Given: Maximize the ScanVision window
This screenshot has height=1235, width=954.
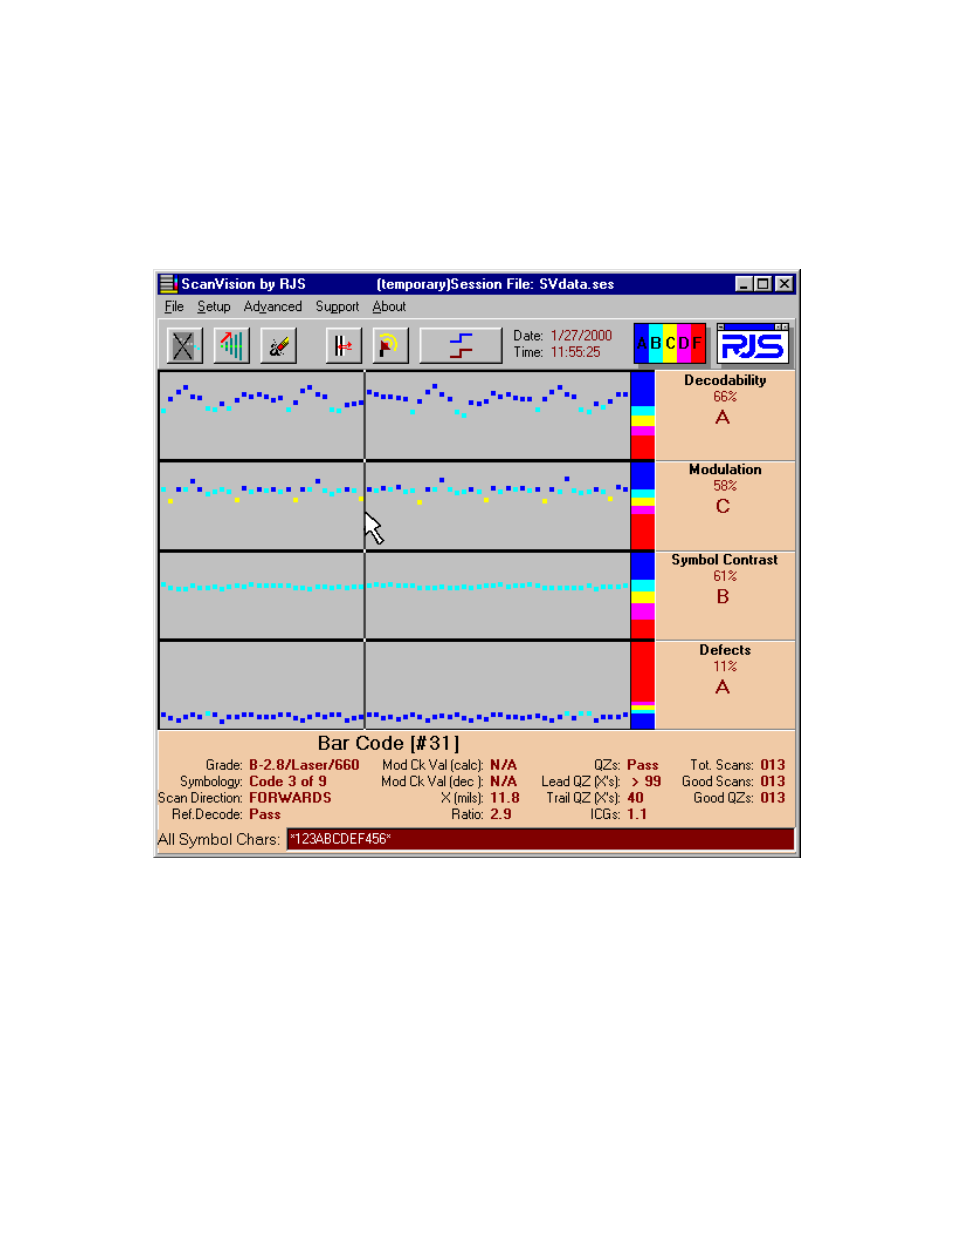Looking at the screenshot, I should coord(763,284).
